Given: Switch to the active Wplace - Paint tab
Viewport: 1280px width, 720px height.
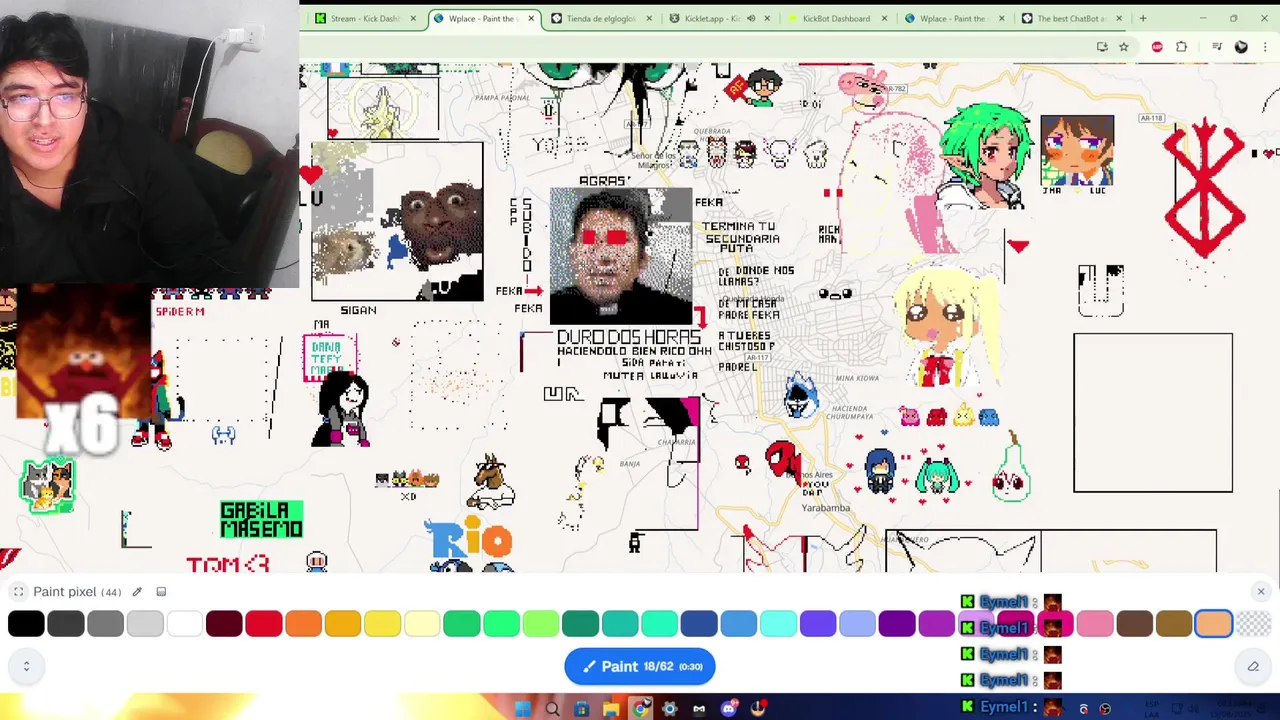Looking at the screenshot, I should 484,18.
